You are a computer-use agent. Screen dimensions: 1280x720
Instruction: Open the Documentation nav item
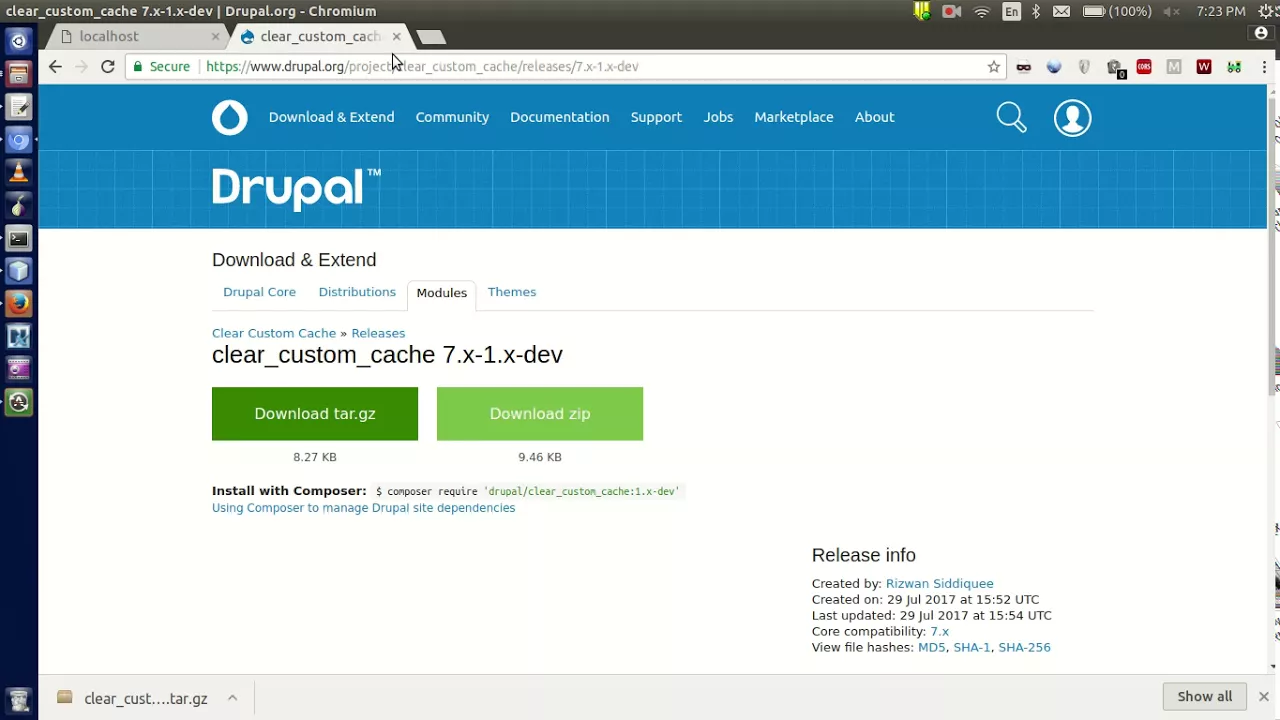tap(559, 117)
